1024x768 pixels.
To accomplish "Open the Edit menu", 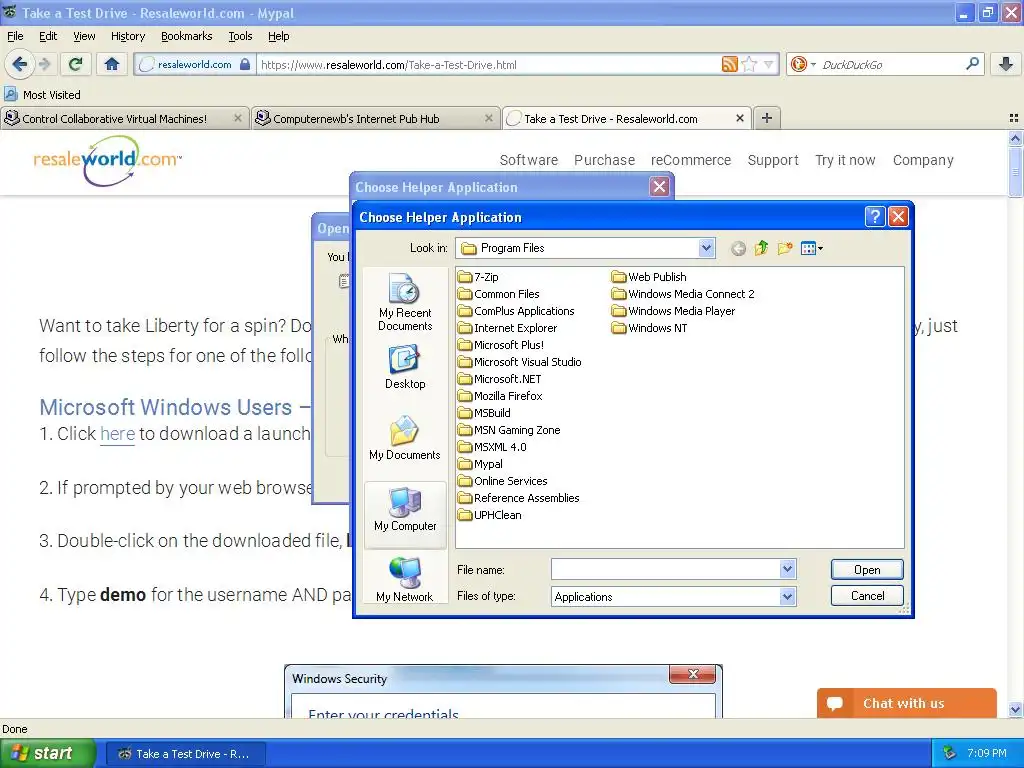I will pos(48,36).
